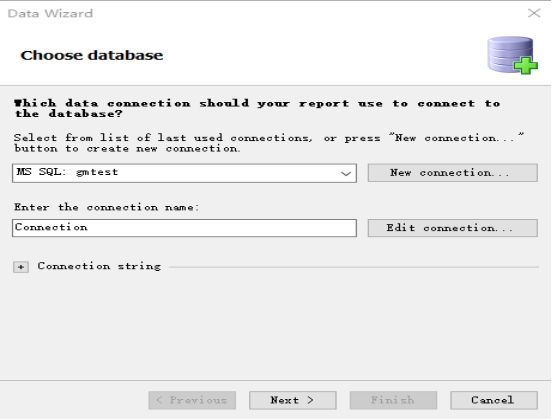
Task: Go to the next wizard step
Action: (x=293, y=400)
